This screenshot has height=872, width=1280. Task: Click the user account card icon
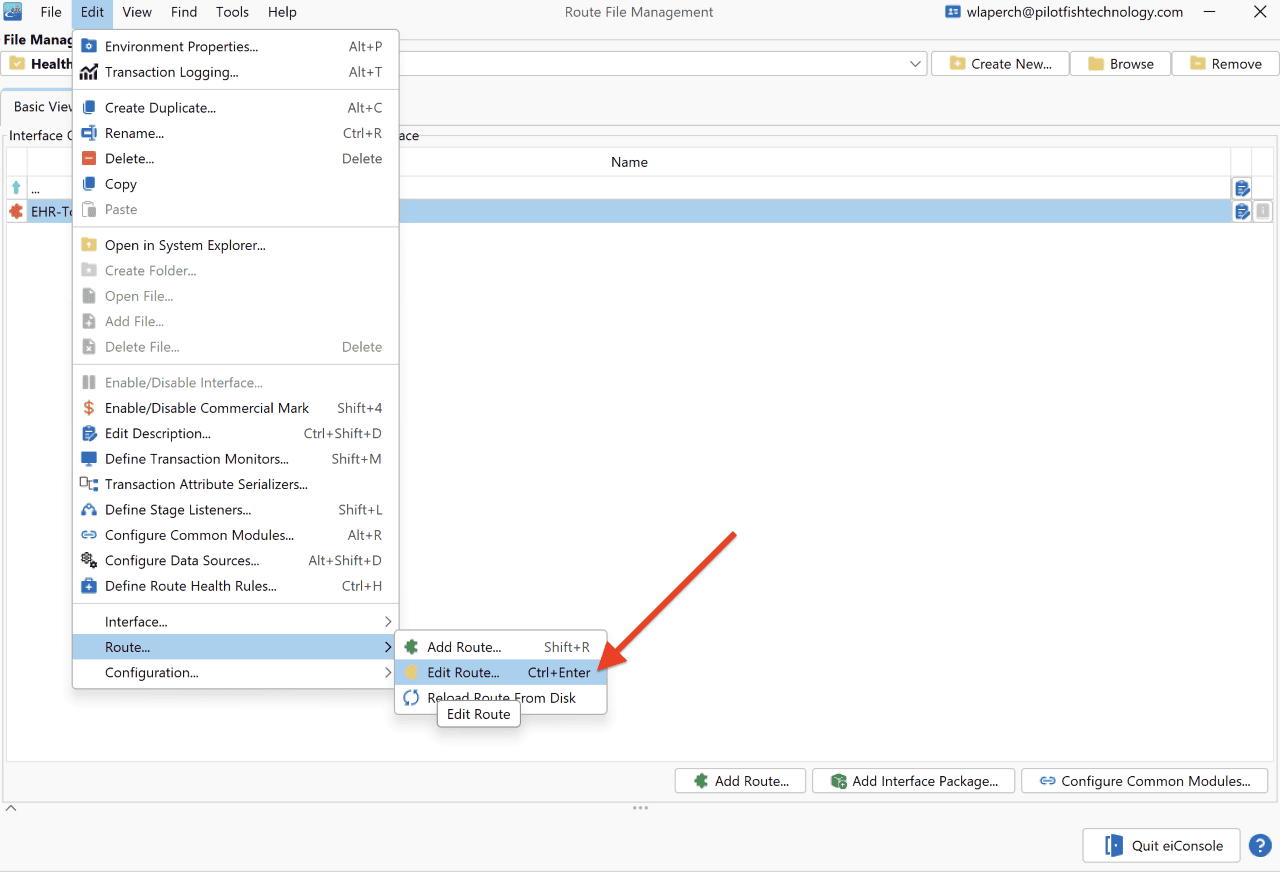[x=953, y=12]
